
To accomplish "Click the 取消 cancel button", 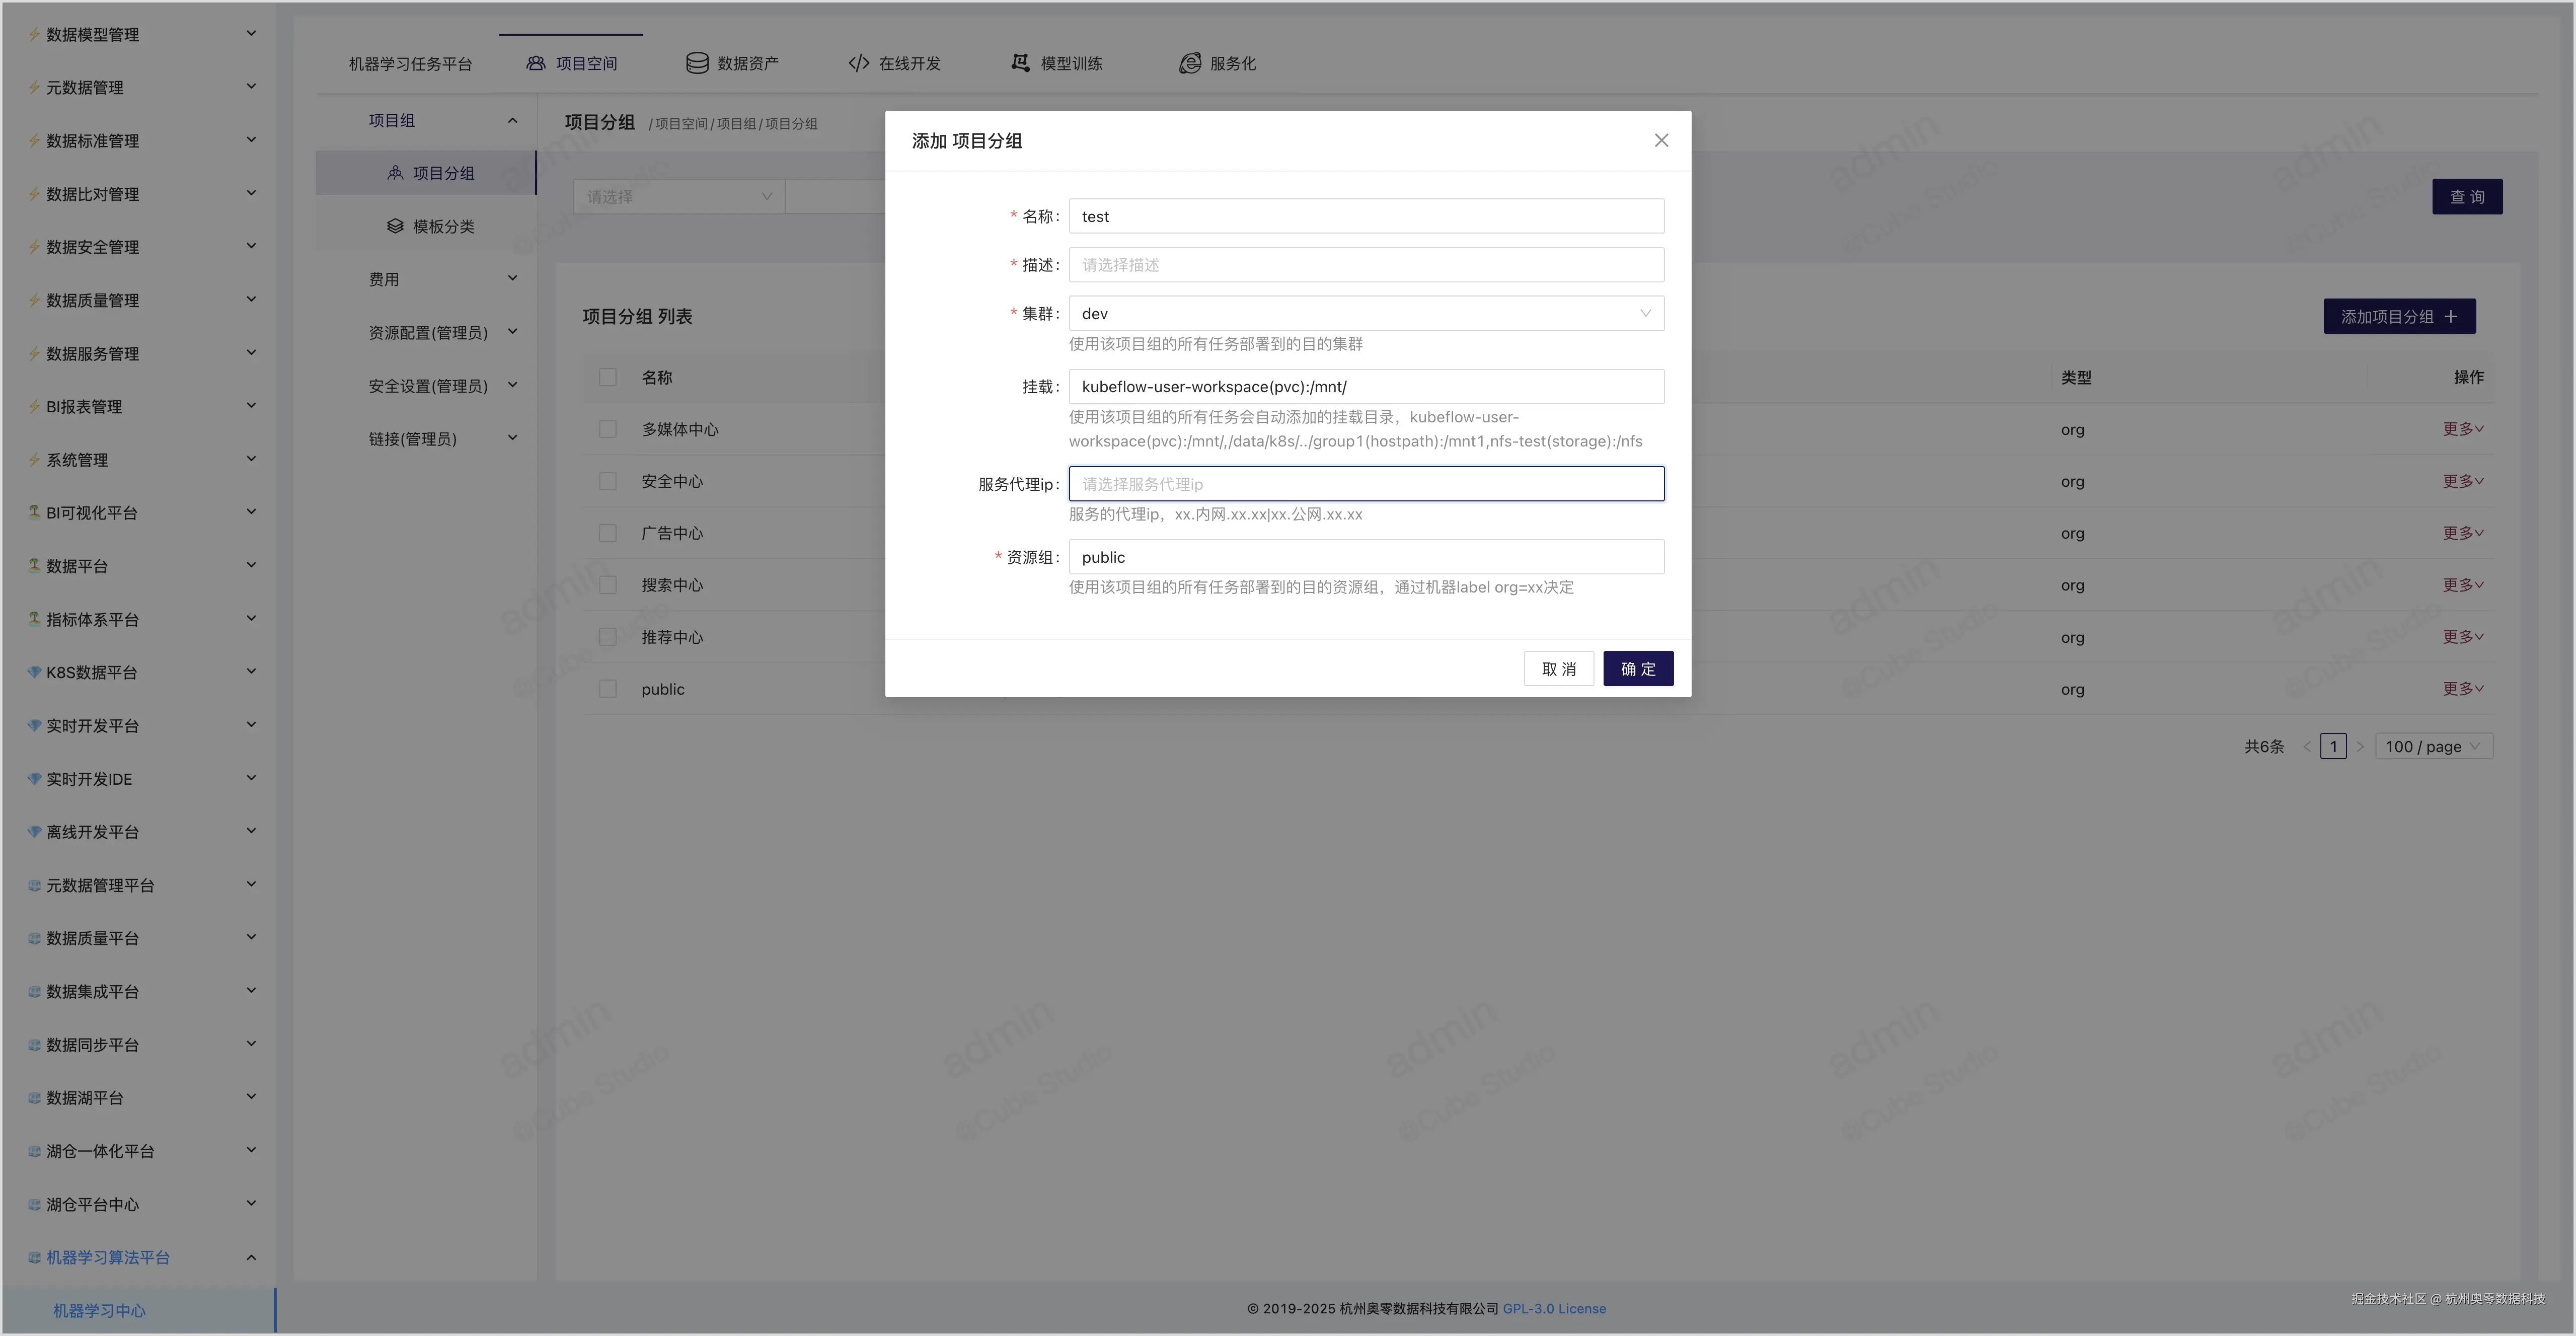I will [x=1558, y=669].
